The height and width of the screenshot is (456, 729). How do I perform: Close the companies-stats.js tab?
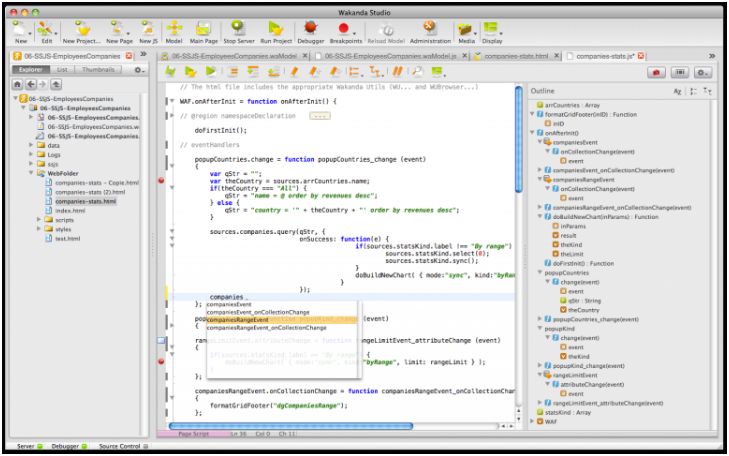[x=641, y=56]
